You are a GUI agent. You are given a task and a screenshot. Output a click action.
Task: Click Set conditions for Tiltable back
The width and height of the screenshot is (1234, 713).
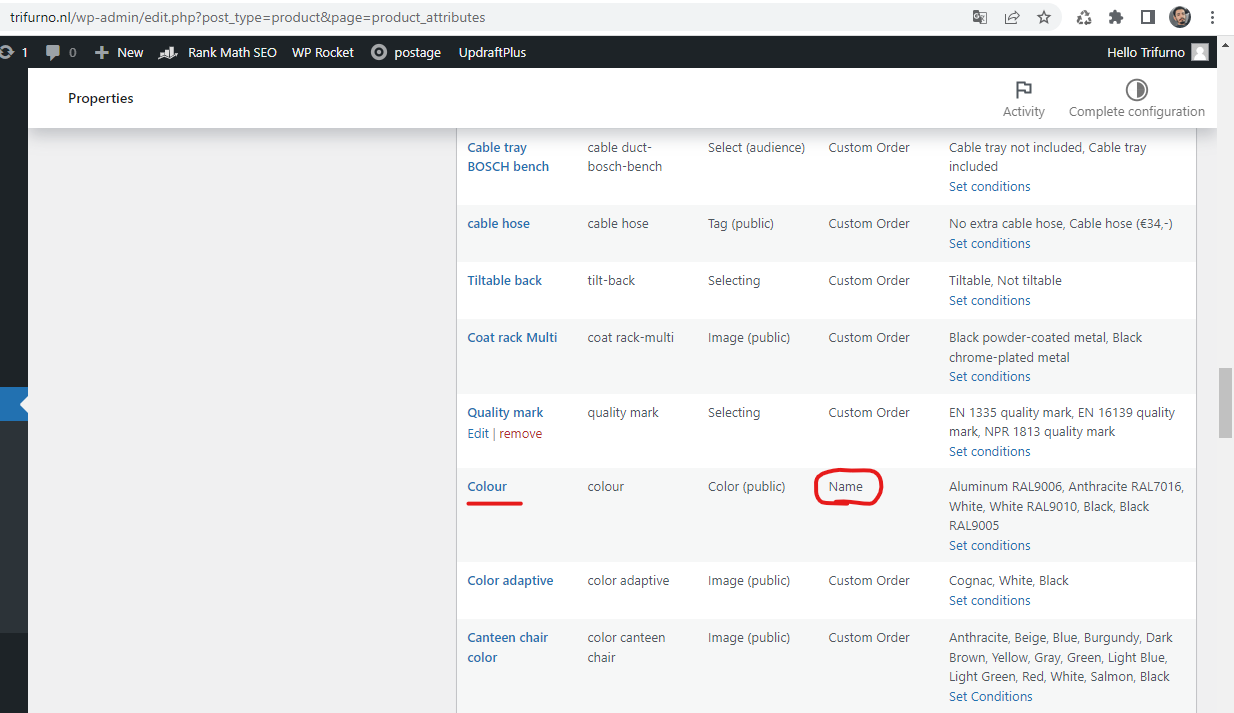989,301
